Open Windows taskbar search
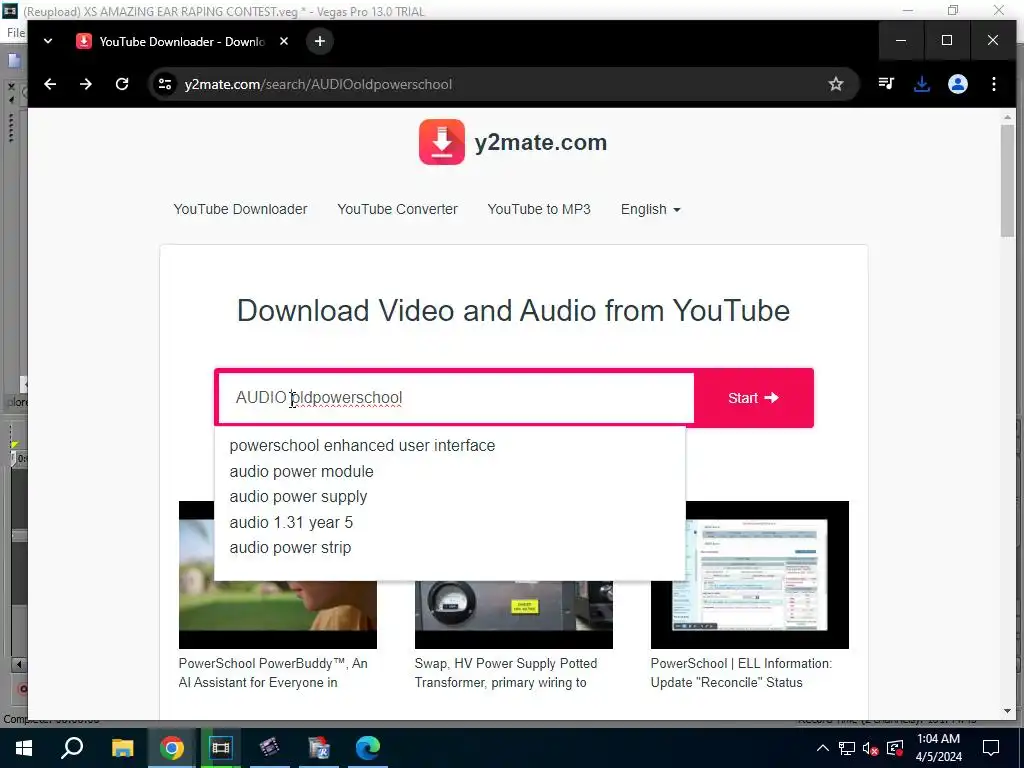Screen dimensions: 1024x768 coord(72,748)
